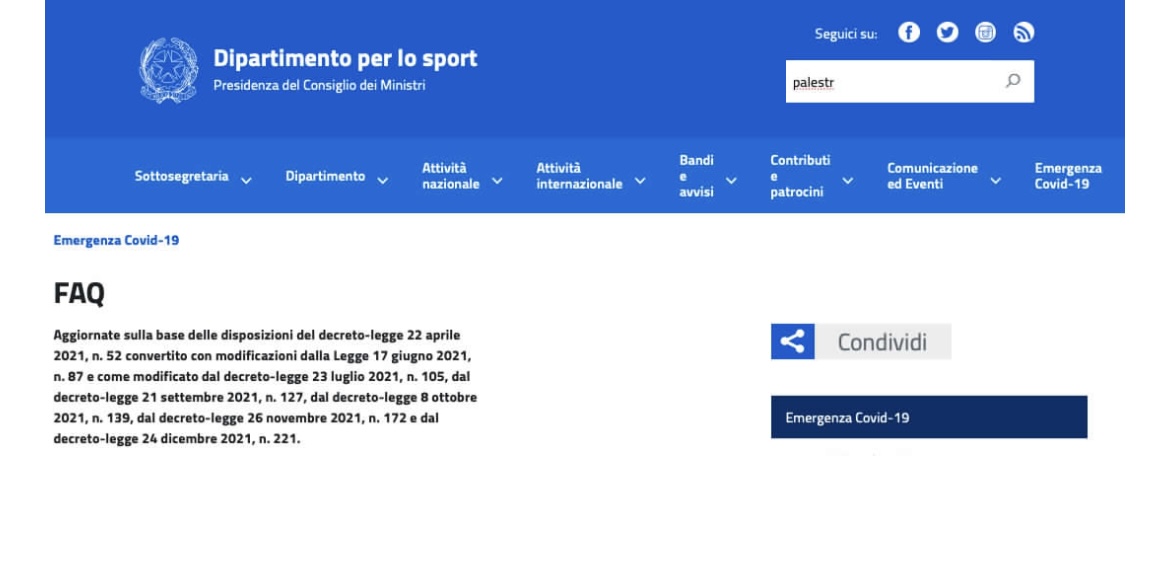Open the Facebook page icon
This screenshot has width=1170, height=581.
coord(908,33)
